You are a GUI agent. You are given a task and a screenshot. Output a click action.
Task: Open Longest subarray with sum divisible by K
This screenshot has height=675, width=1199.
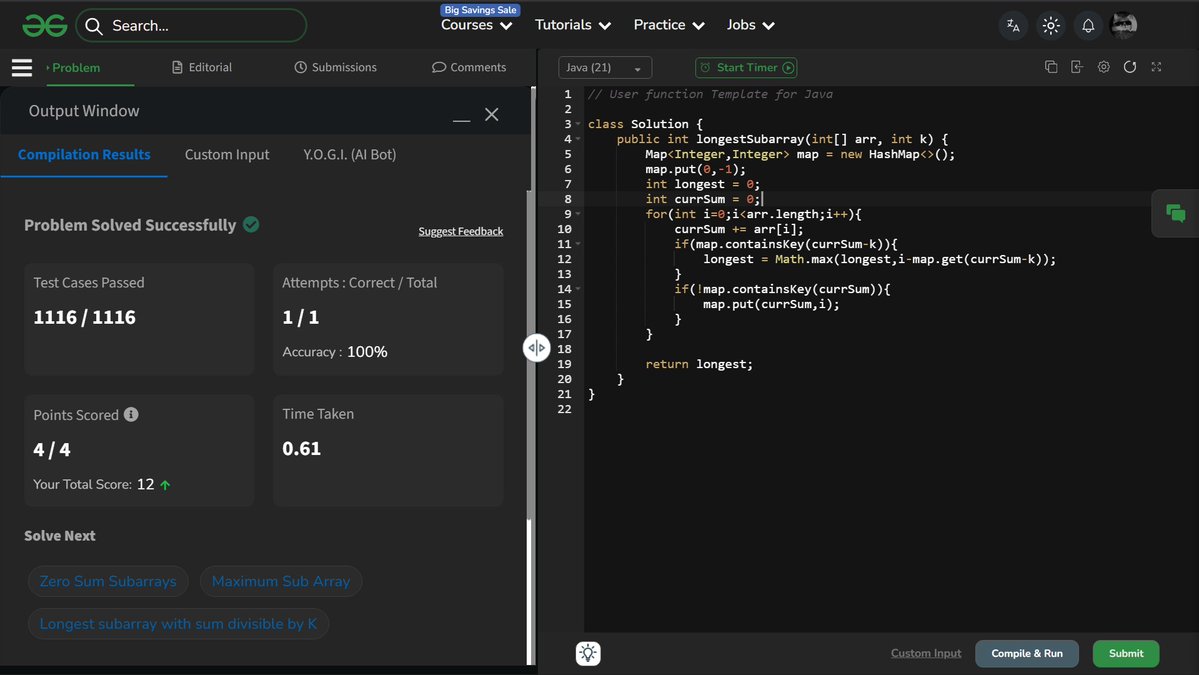coord(178,624)
